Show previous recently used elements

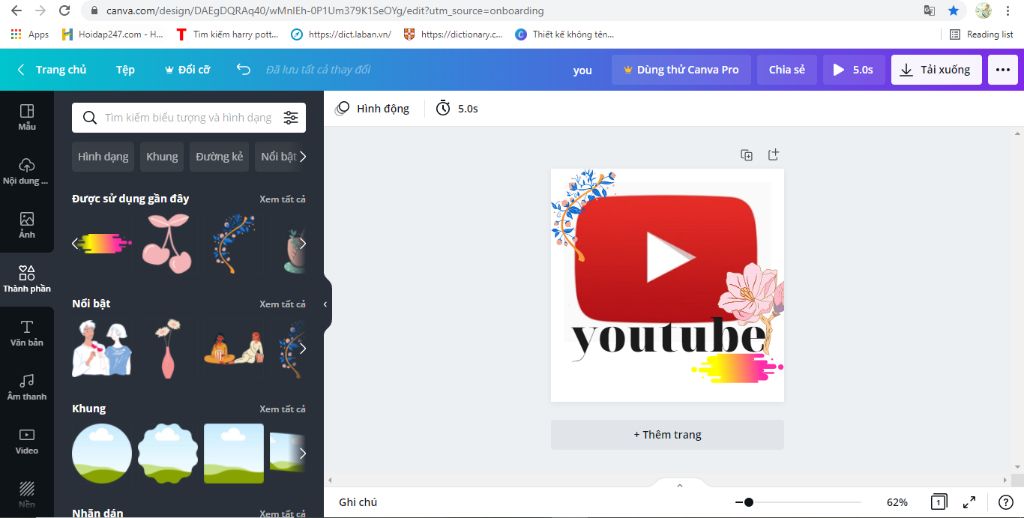tap(74, 244)
